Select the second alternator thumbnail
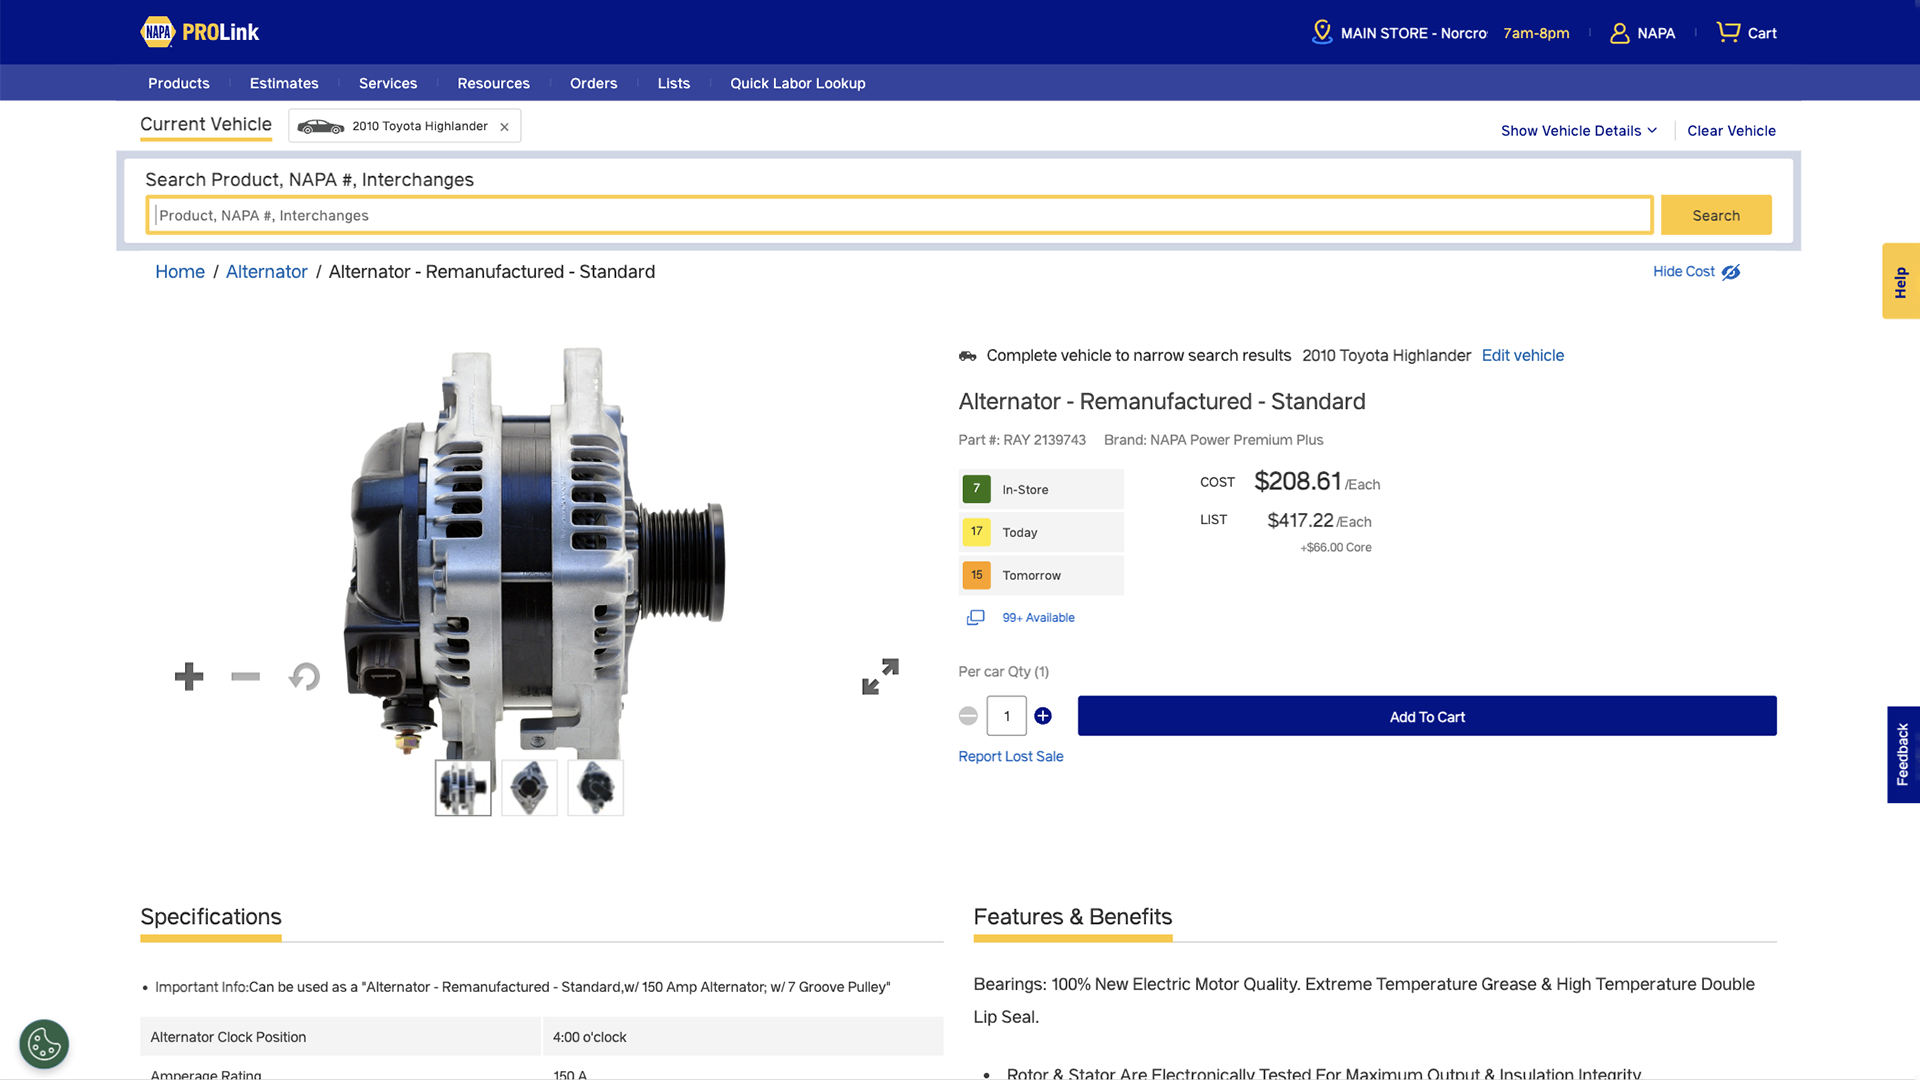Viewport: 1920px width, 1080px height. 529,788
